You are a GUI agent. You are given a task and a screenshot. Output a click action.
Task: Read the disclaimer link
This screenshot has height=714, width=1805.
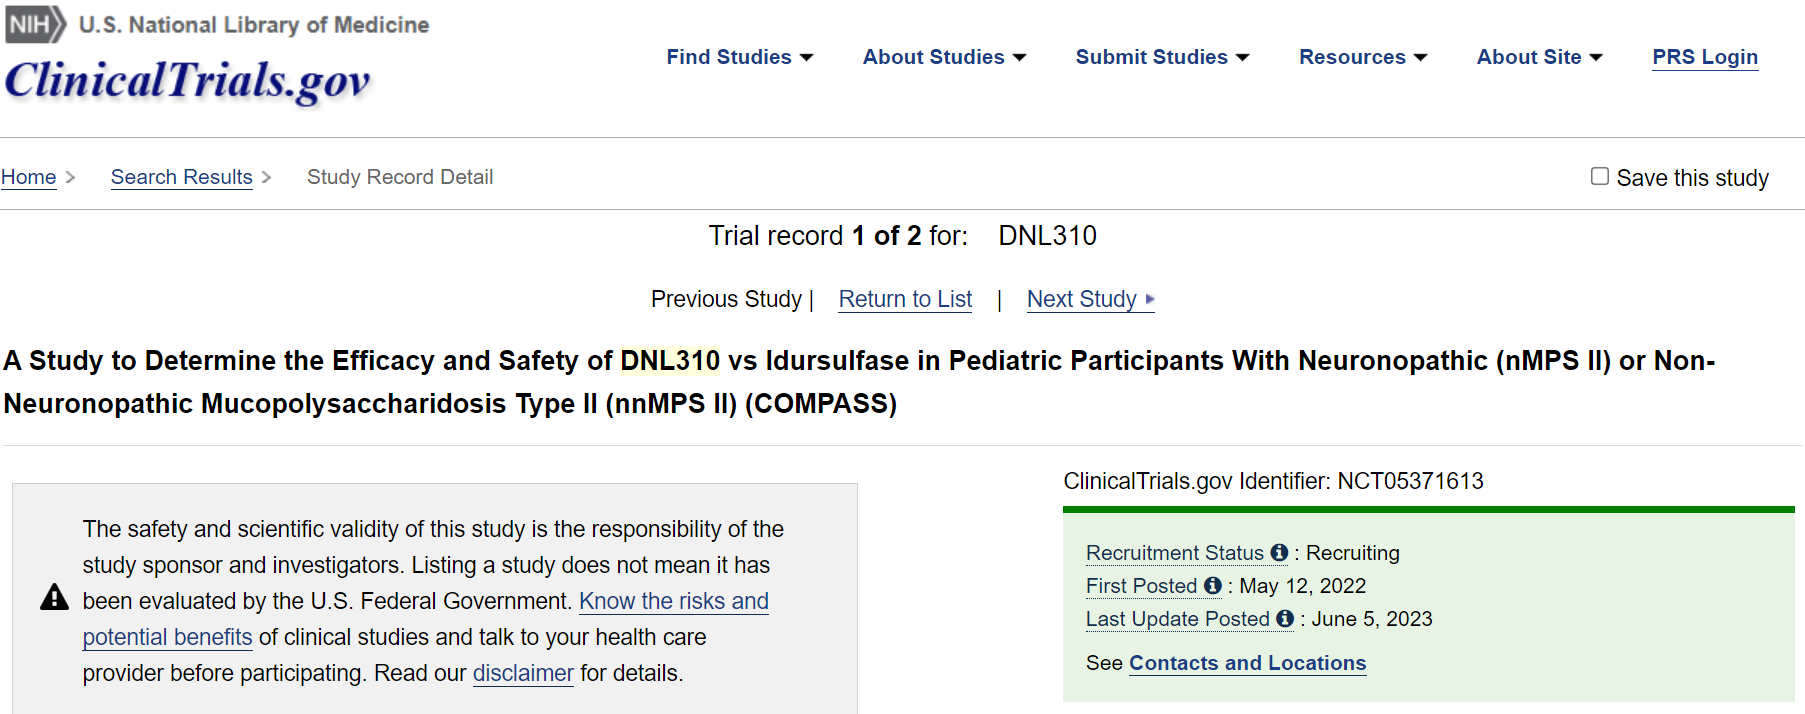click(x=523, y=673)
